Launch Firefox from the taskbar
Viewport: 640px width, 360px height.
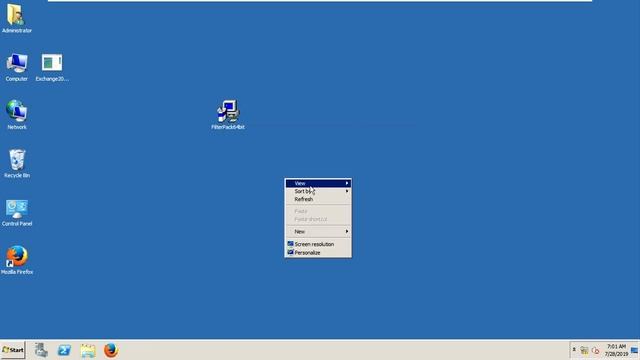point(111,350)
